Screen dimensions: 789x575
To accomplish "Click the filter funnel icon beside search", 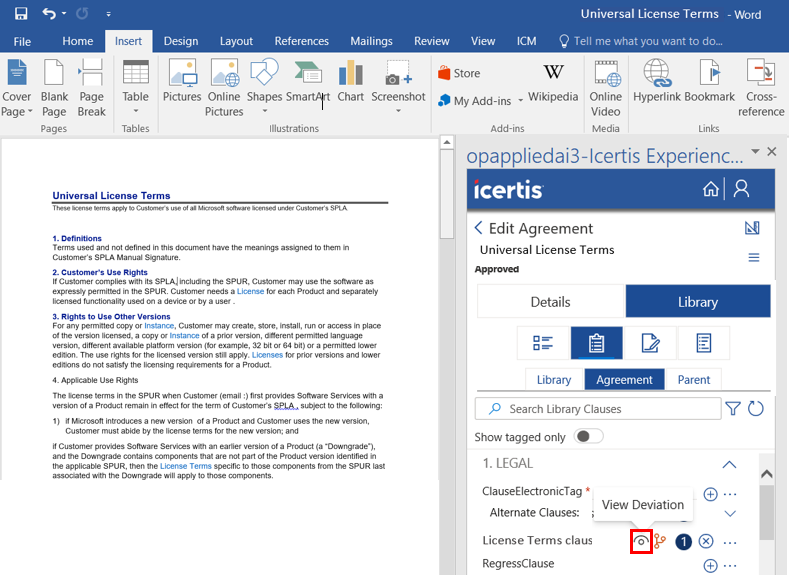I will point(733,408).
